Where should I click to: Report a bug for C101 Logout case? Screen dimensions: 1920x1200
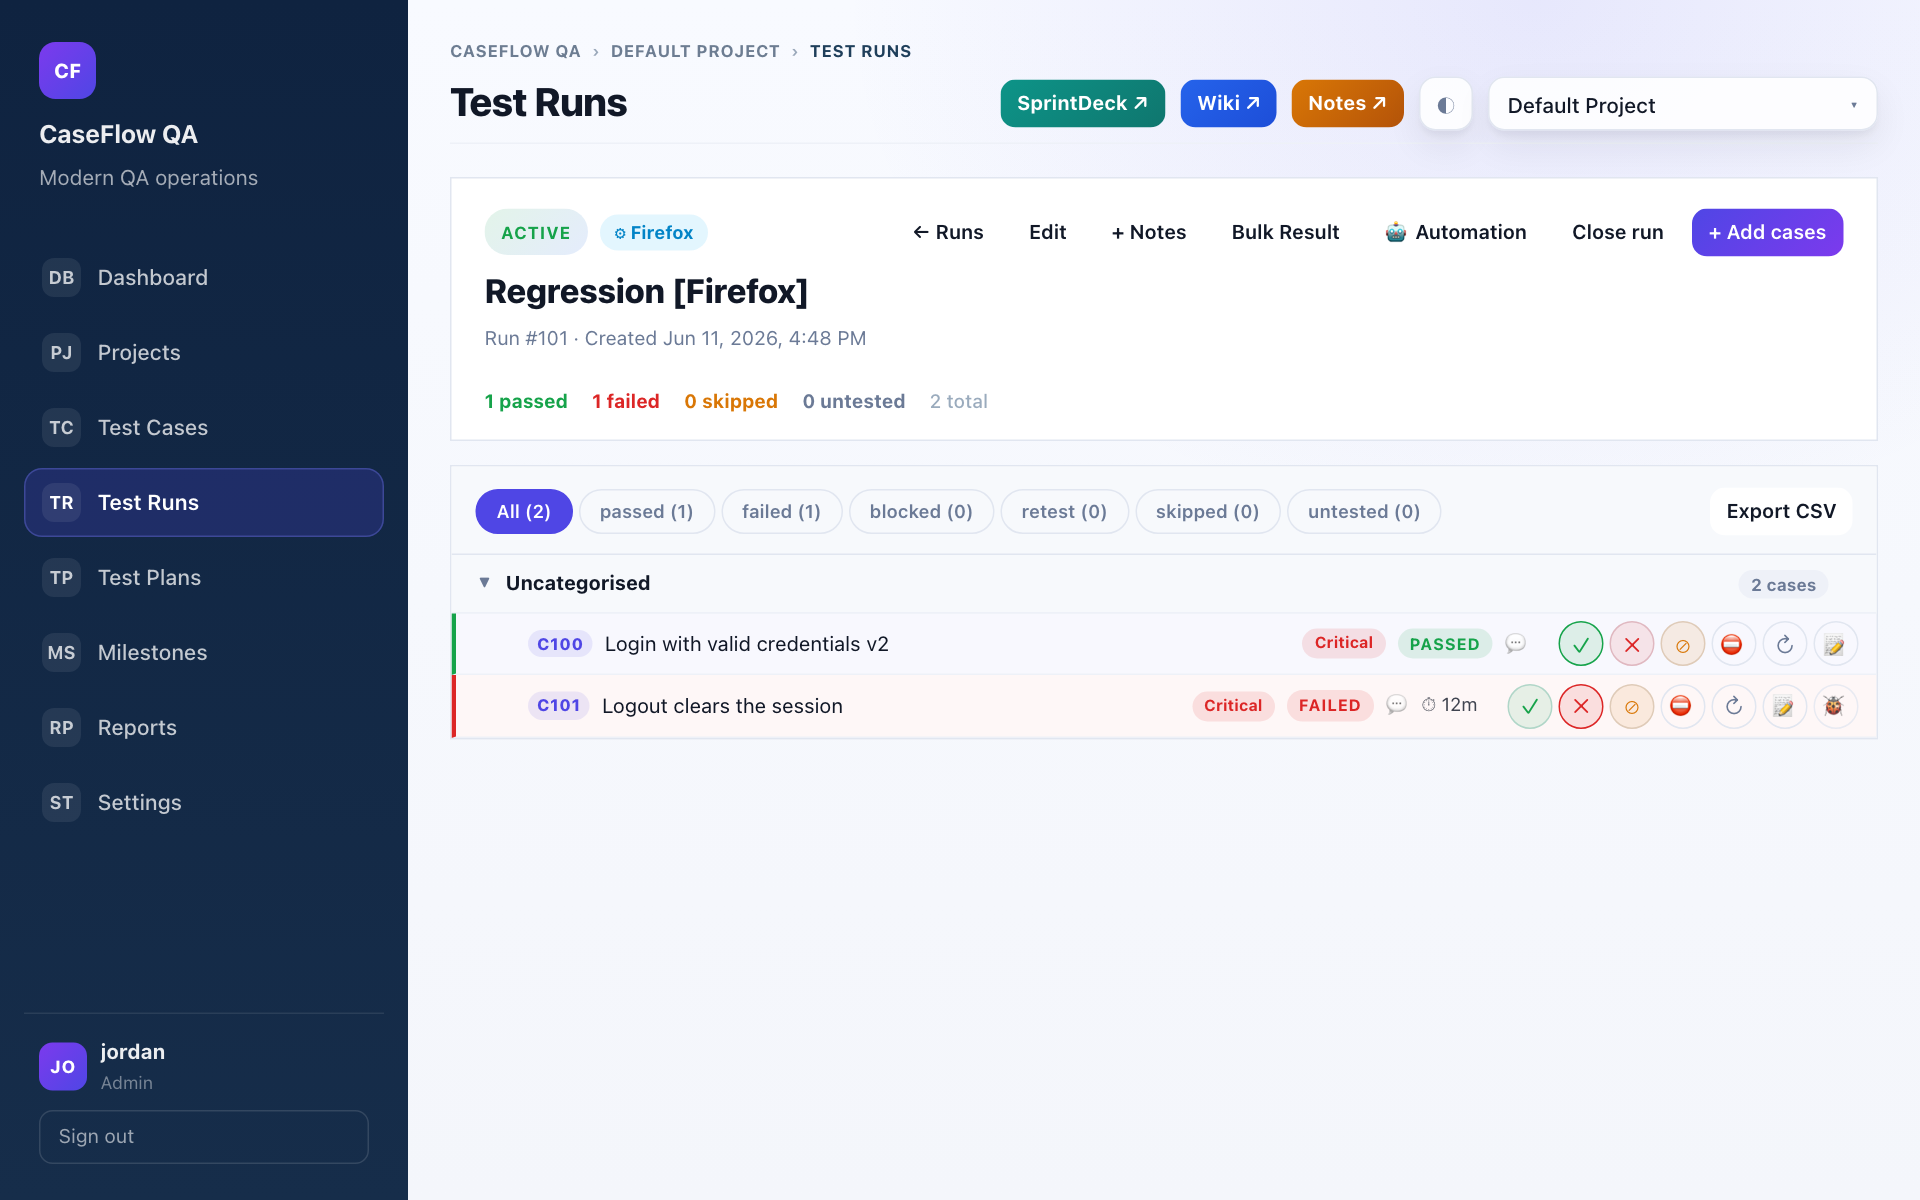[x=1835, y=706]
